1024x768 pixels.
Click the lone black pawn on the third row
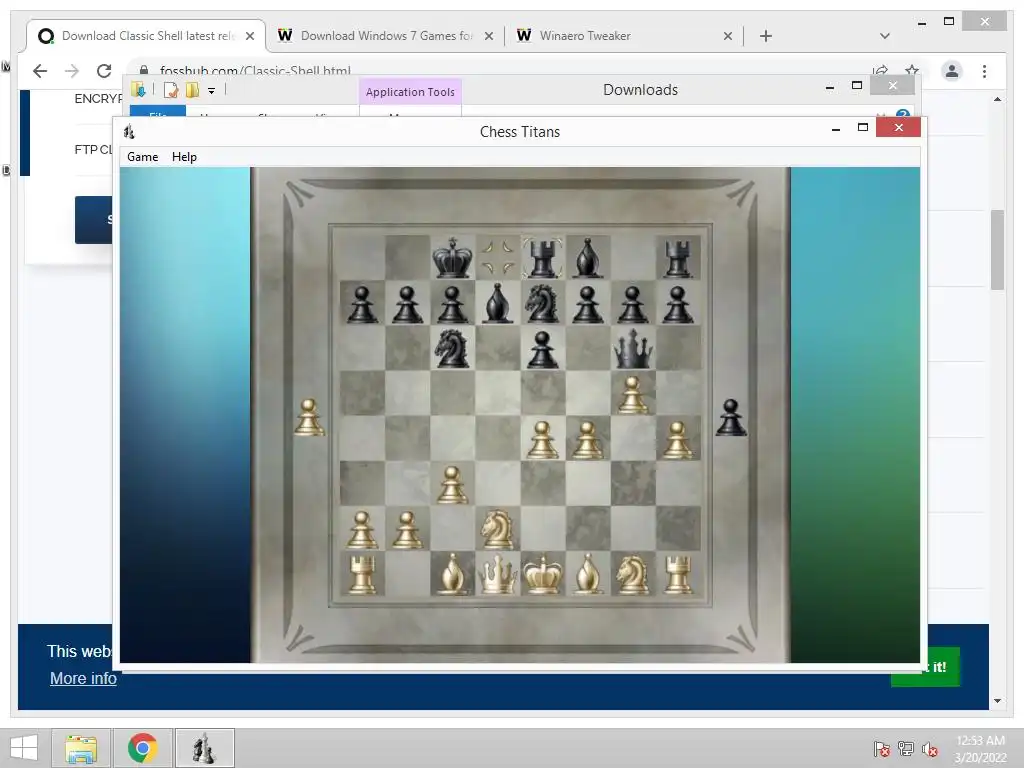543,349
